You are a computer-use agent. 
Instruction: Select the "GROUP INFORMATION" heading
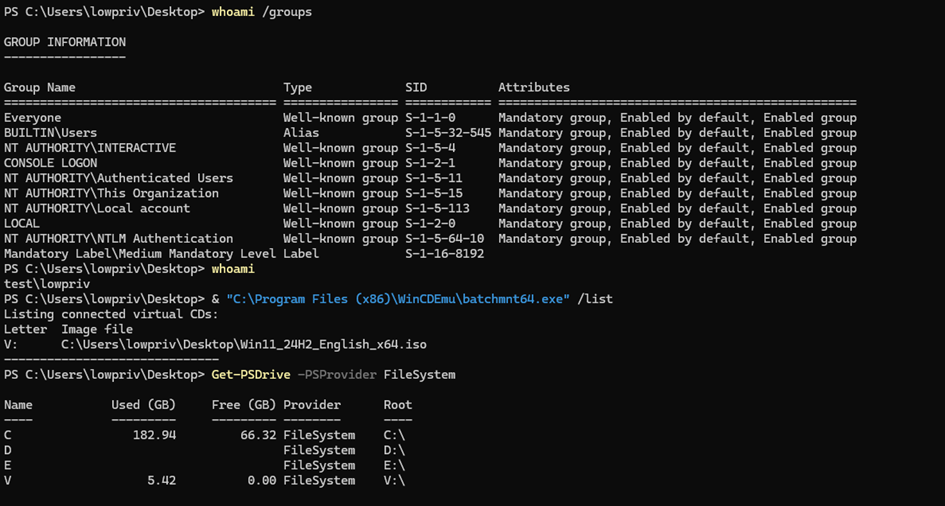(64, 42)
